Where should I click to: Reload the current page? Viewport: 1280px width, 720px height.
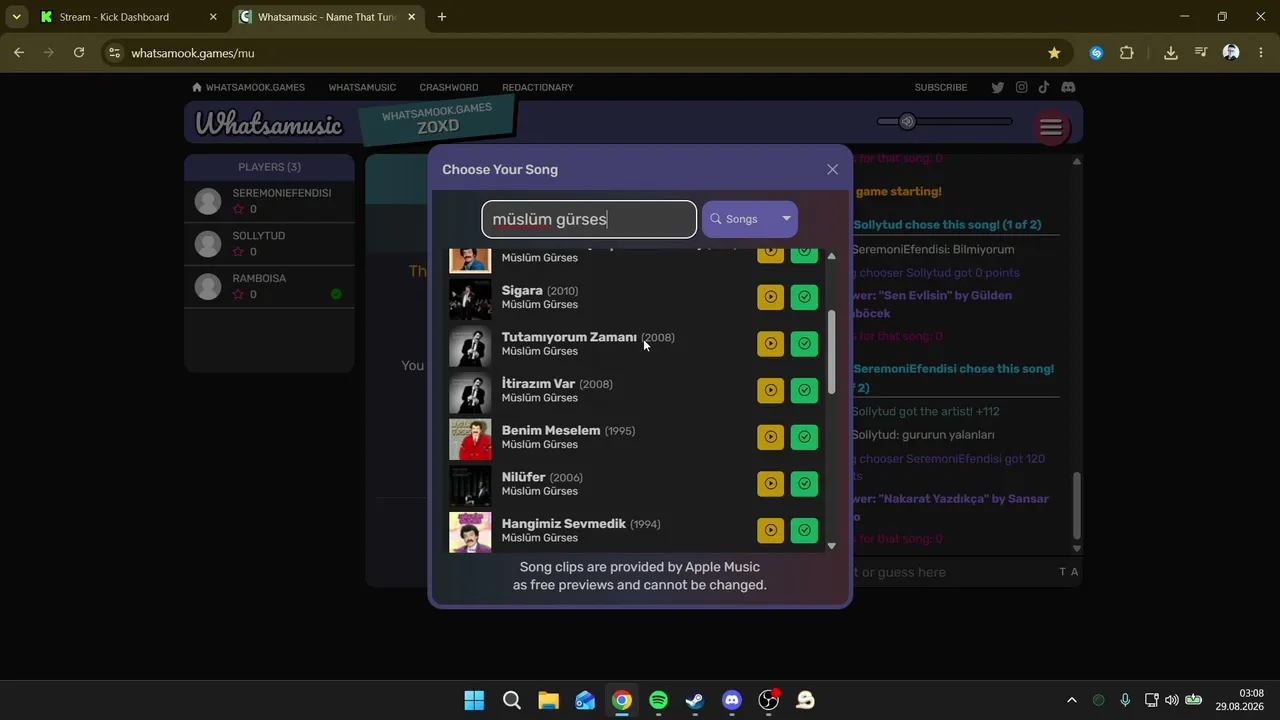[x=79, y=53]
